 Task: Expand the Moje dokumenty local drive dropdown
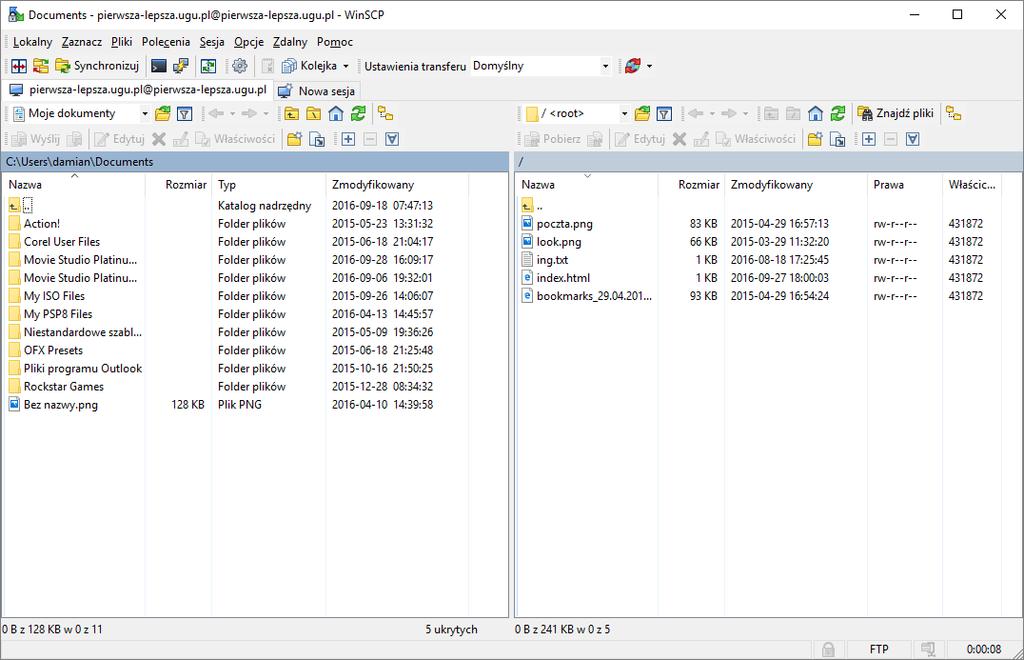point(144,114)
